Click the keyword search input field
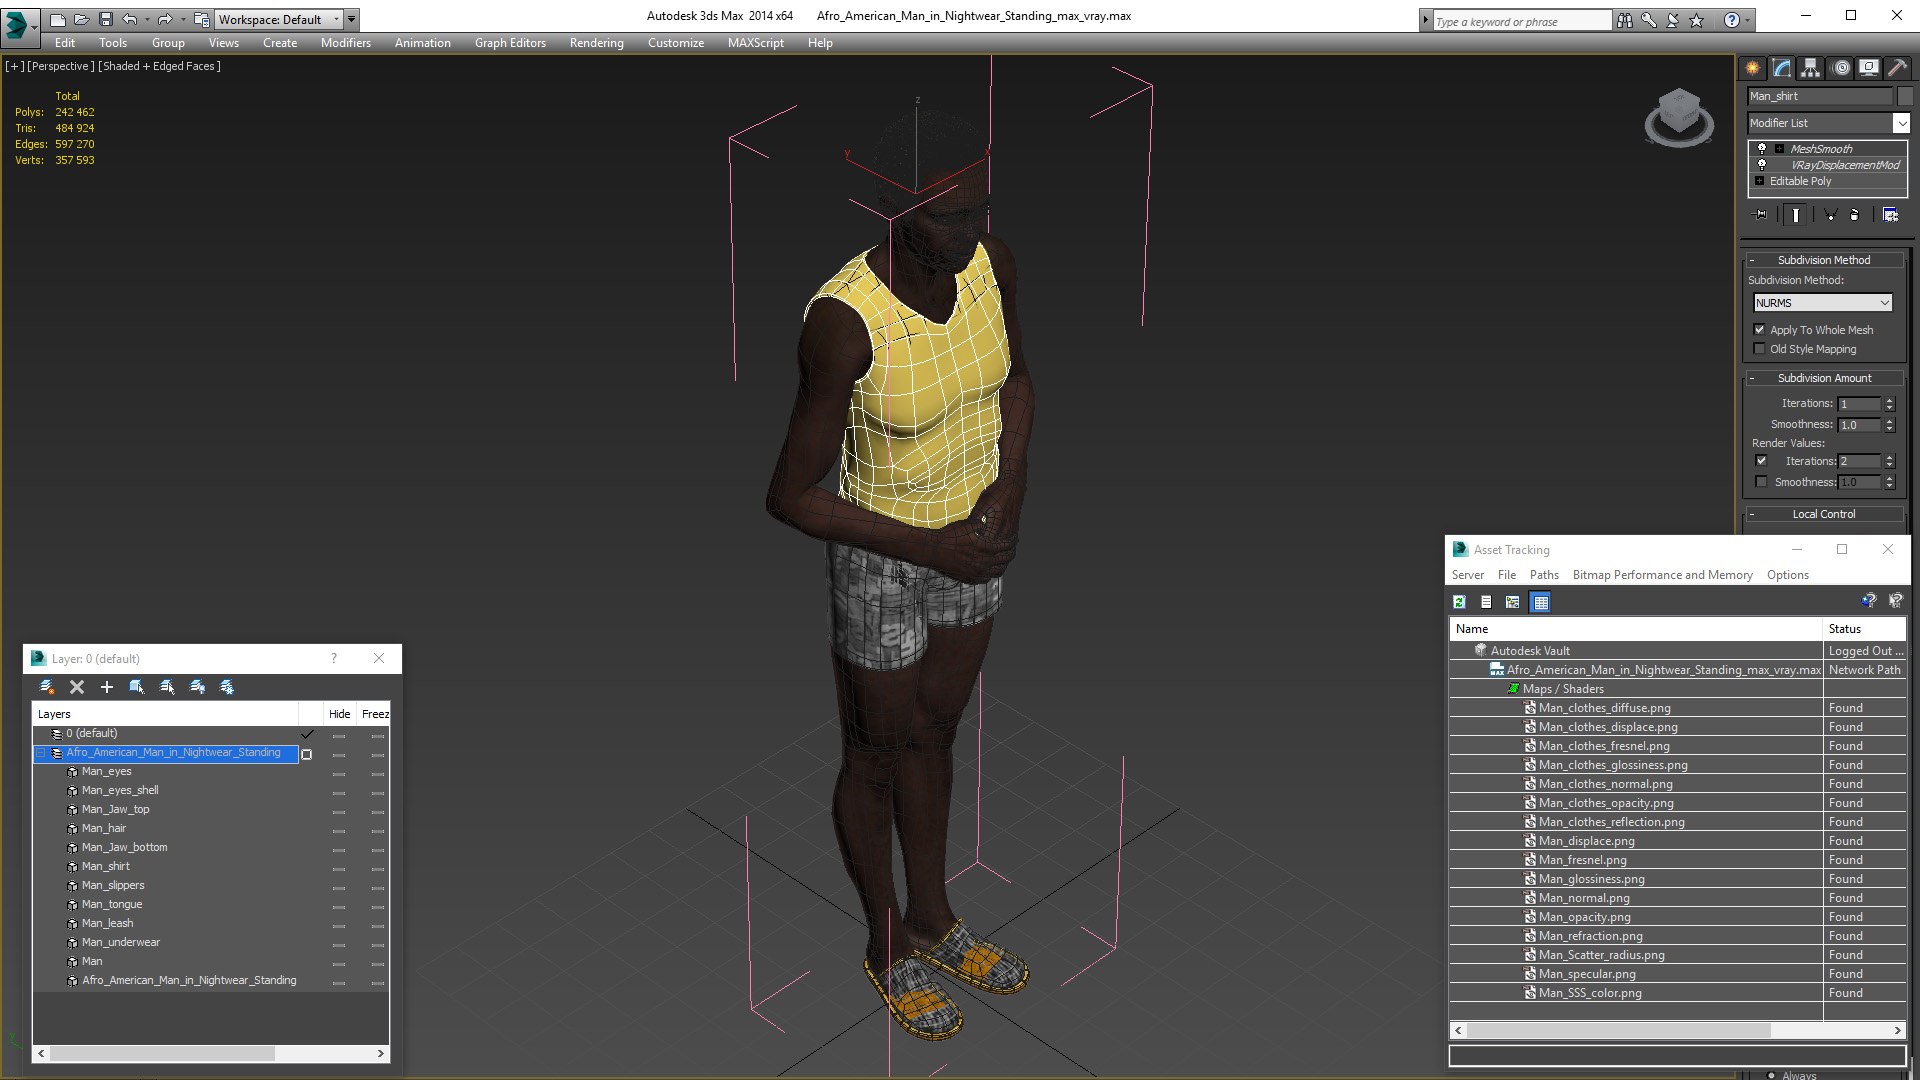Image resolution: width=1920 pixels, height=1080 pixels. (x=1520, y=21)
